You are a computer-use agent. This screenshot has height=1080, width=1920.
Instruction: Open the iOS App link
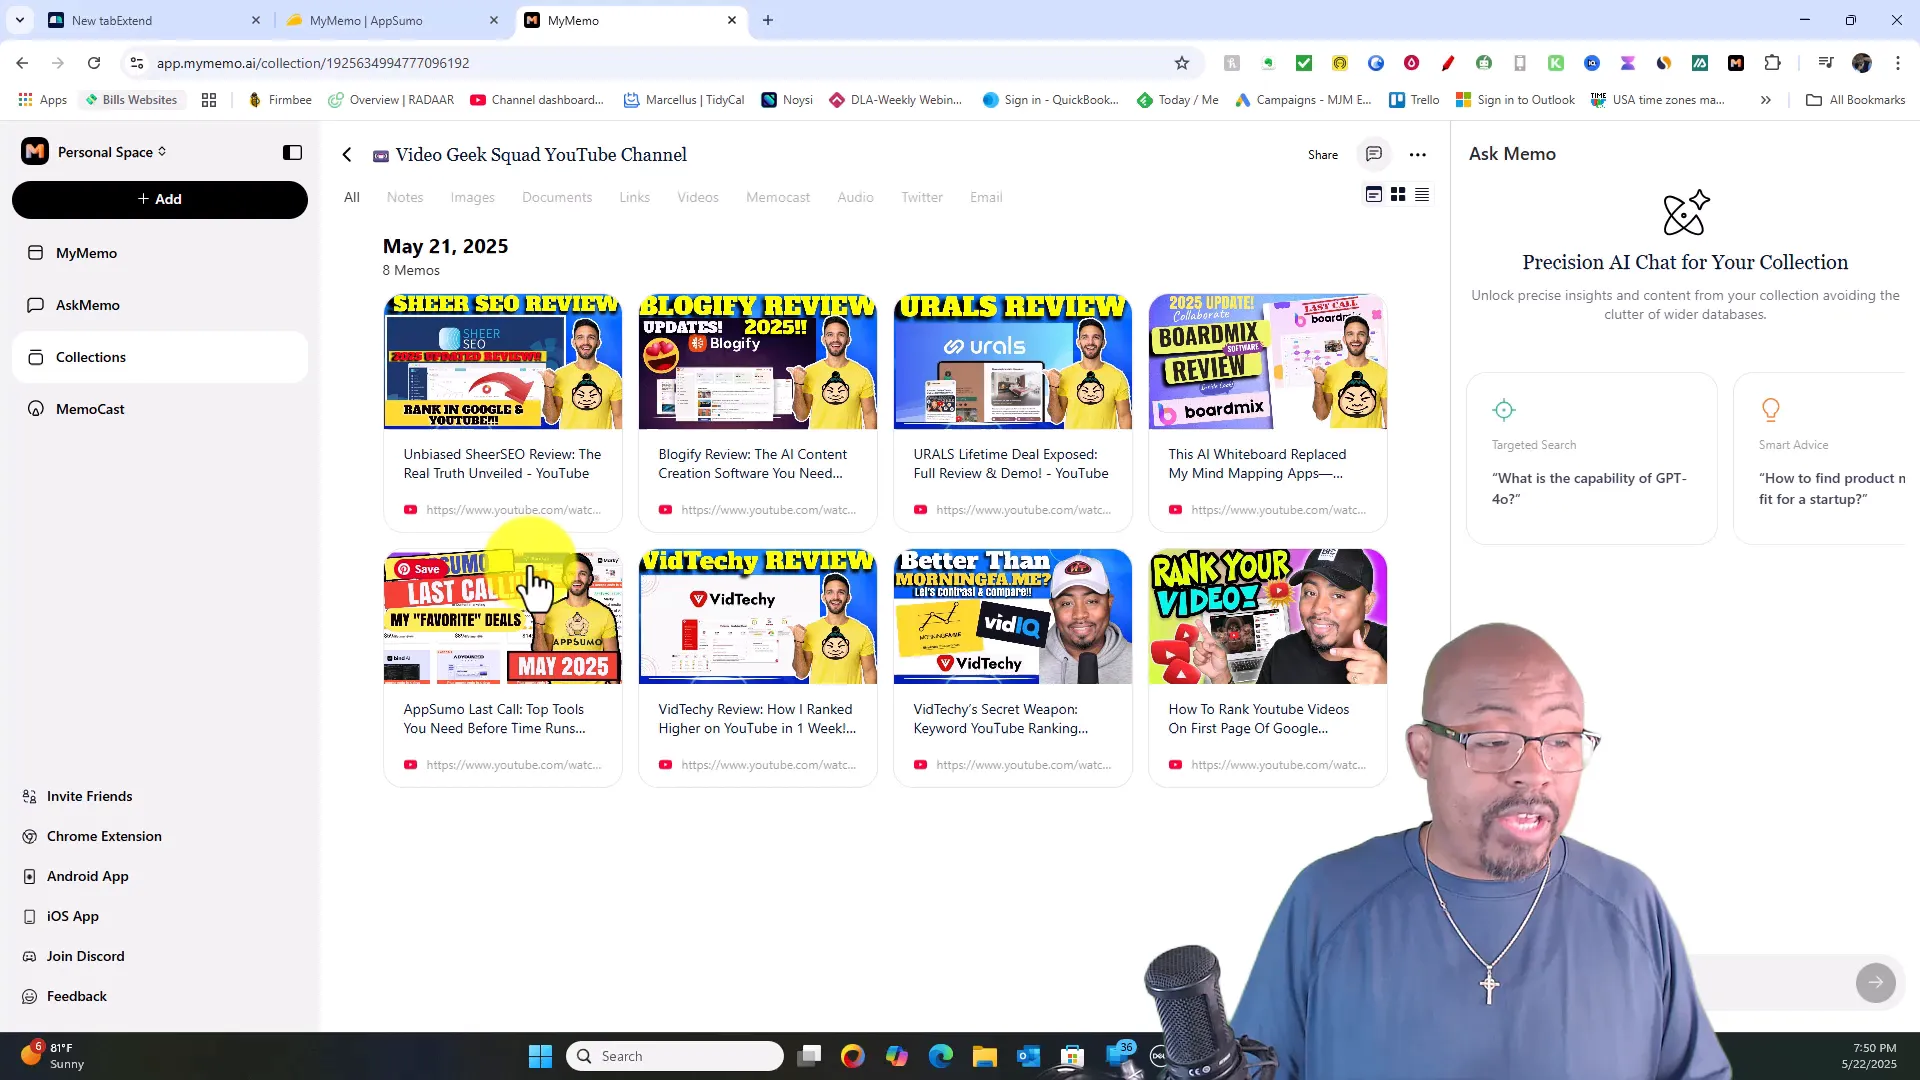[61, 916]
